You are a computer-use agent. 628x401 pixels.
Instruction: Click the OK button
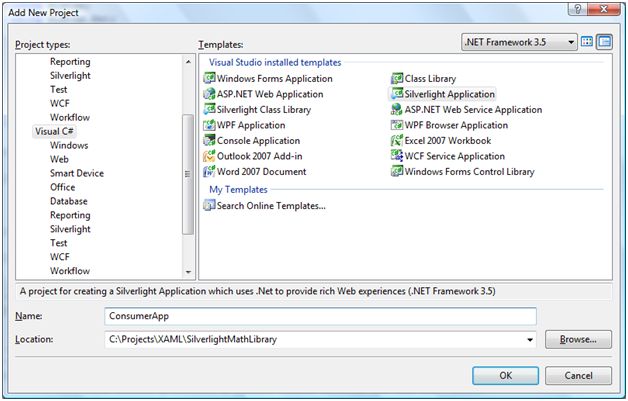click(506, 375)
